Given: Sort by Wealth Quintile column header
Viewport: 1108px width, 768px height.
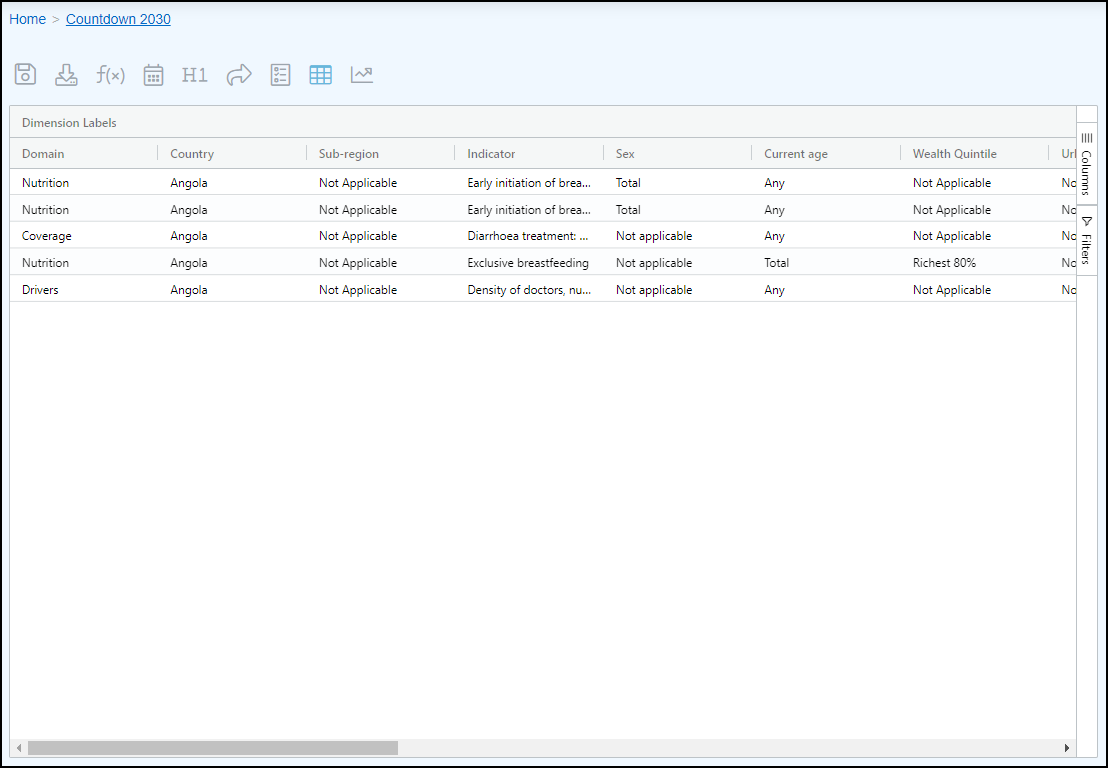Looking at the screenshot, I should [954, 154].
